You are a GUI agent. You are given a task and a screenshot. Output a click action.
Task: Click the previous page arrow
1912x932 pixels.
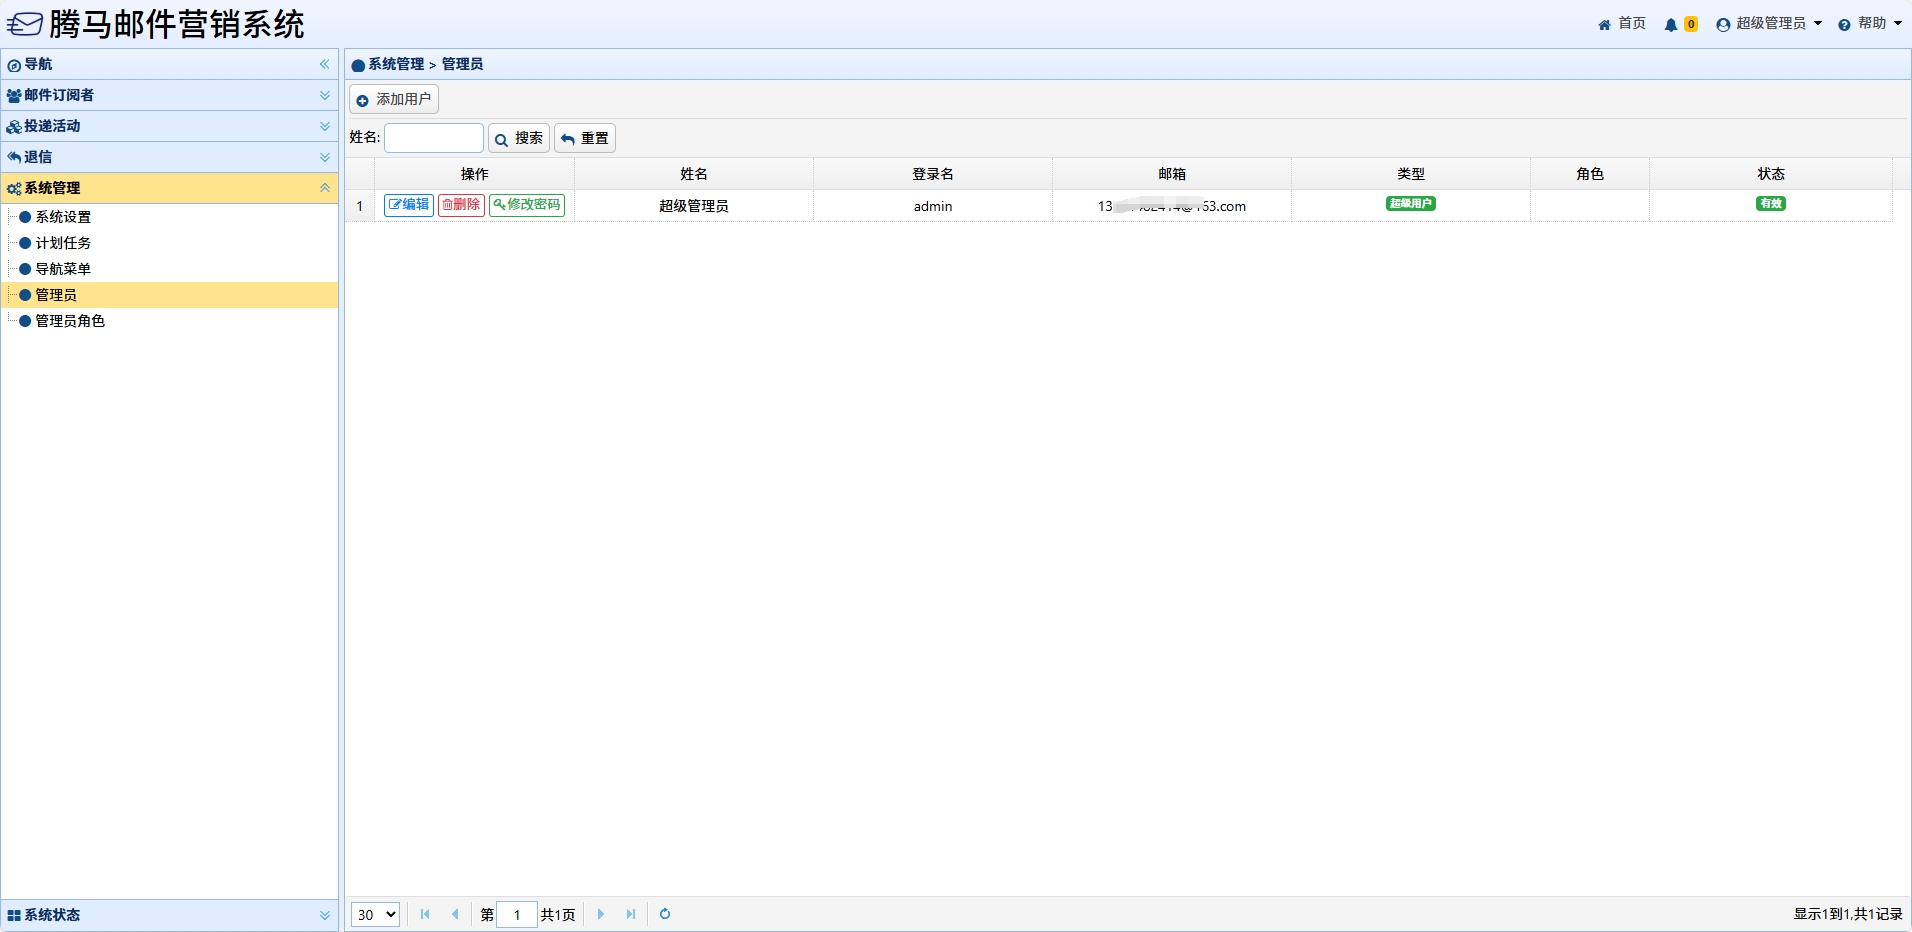point(455,914)
